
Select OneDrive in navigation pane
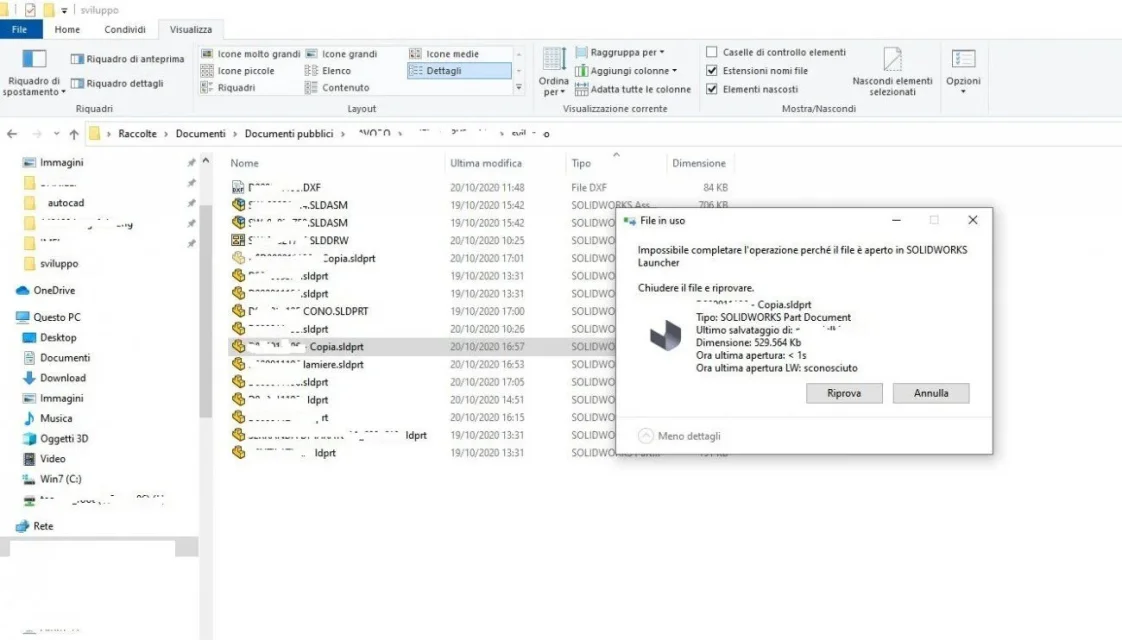pyautogui.click(x=54, y=291)
